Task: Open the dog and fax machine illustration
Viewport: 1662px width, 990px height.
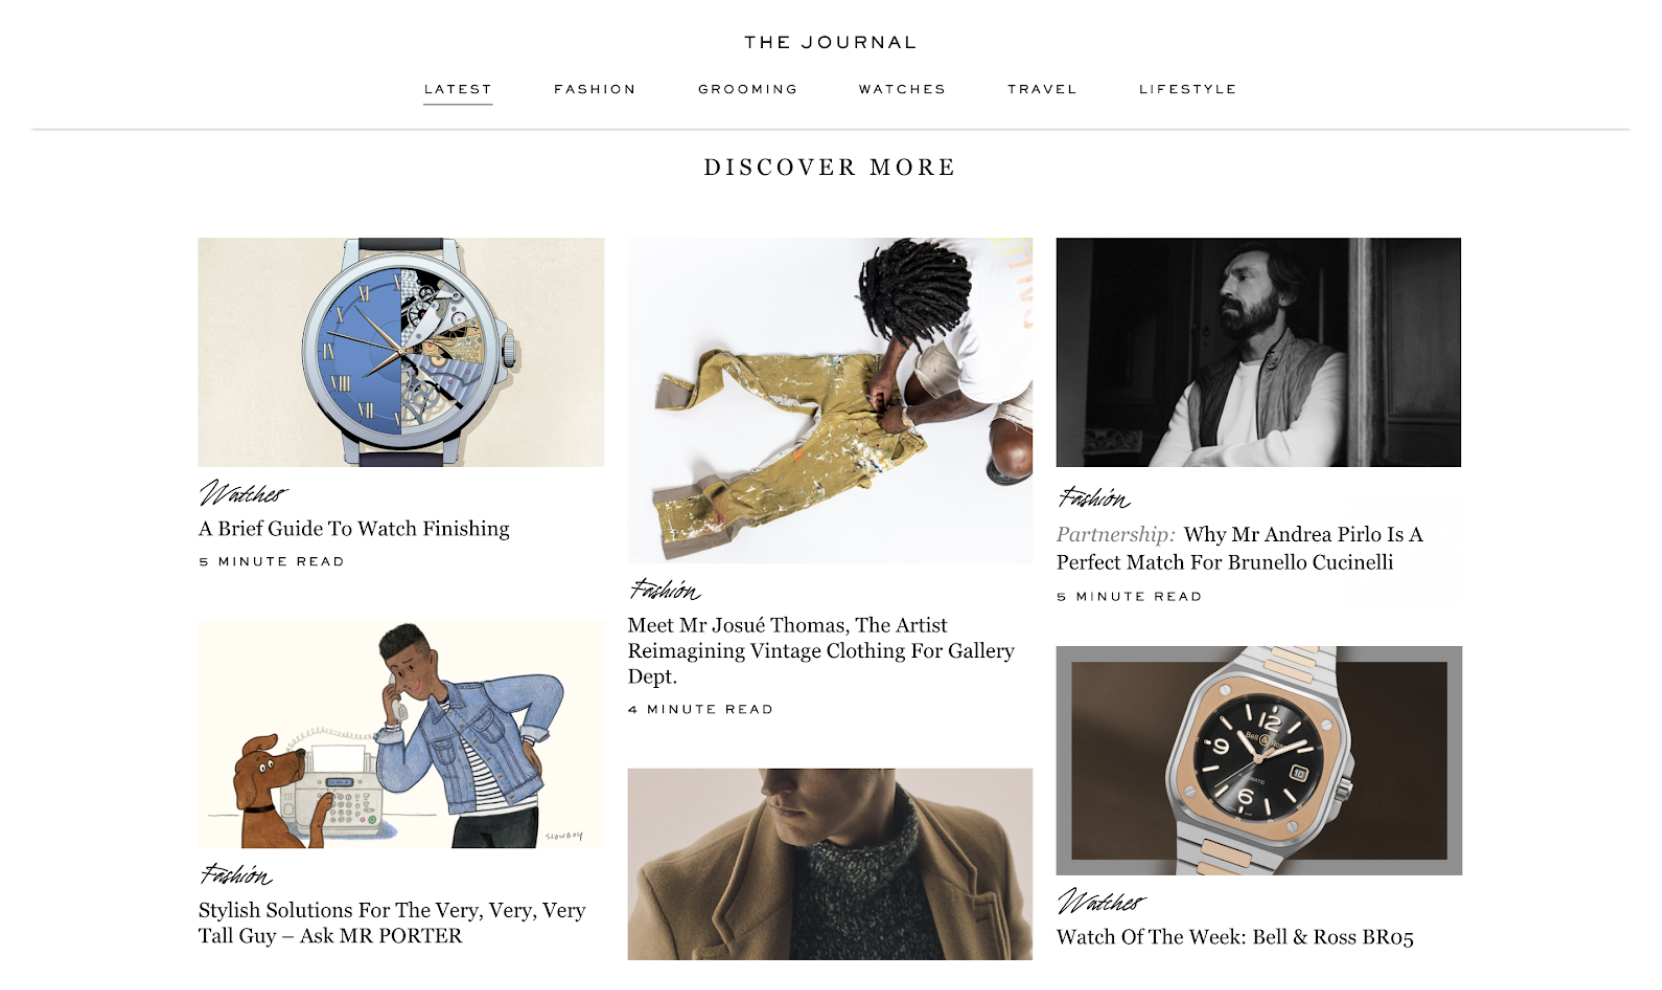Action: (x=401, y=734)
